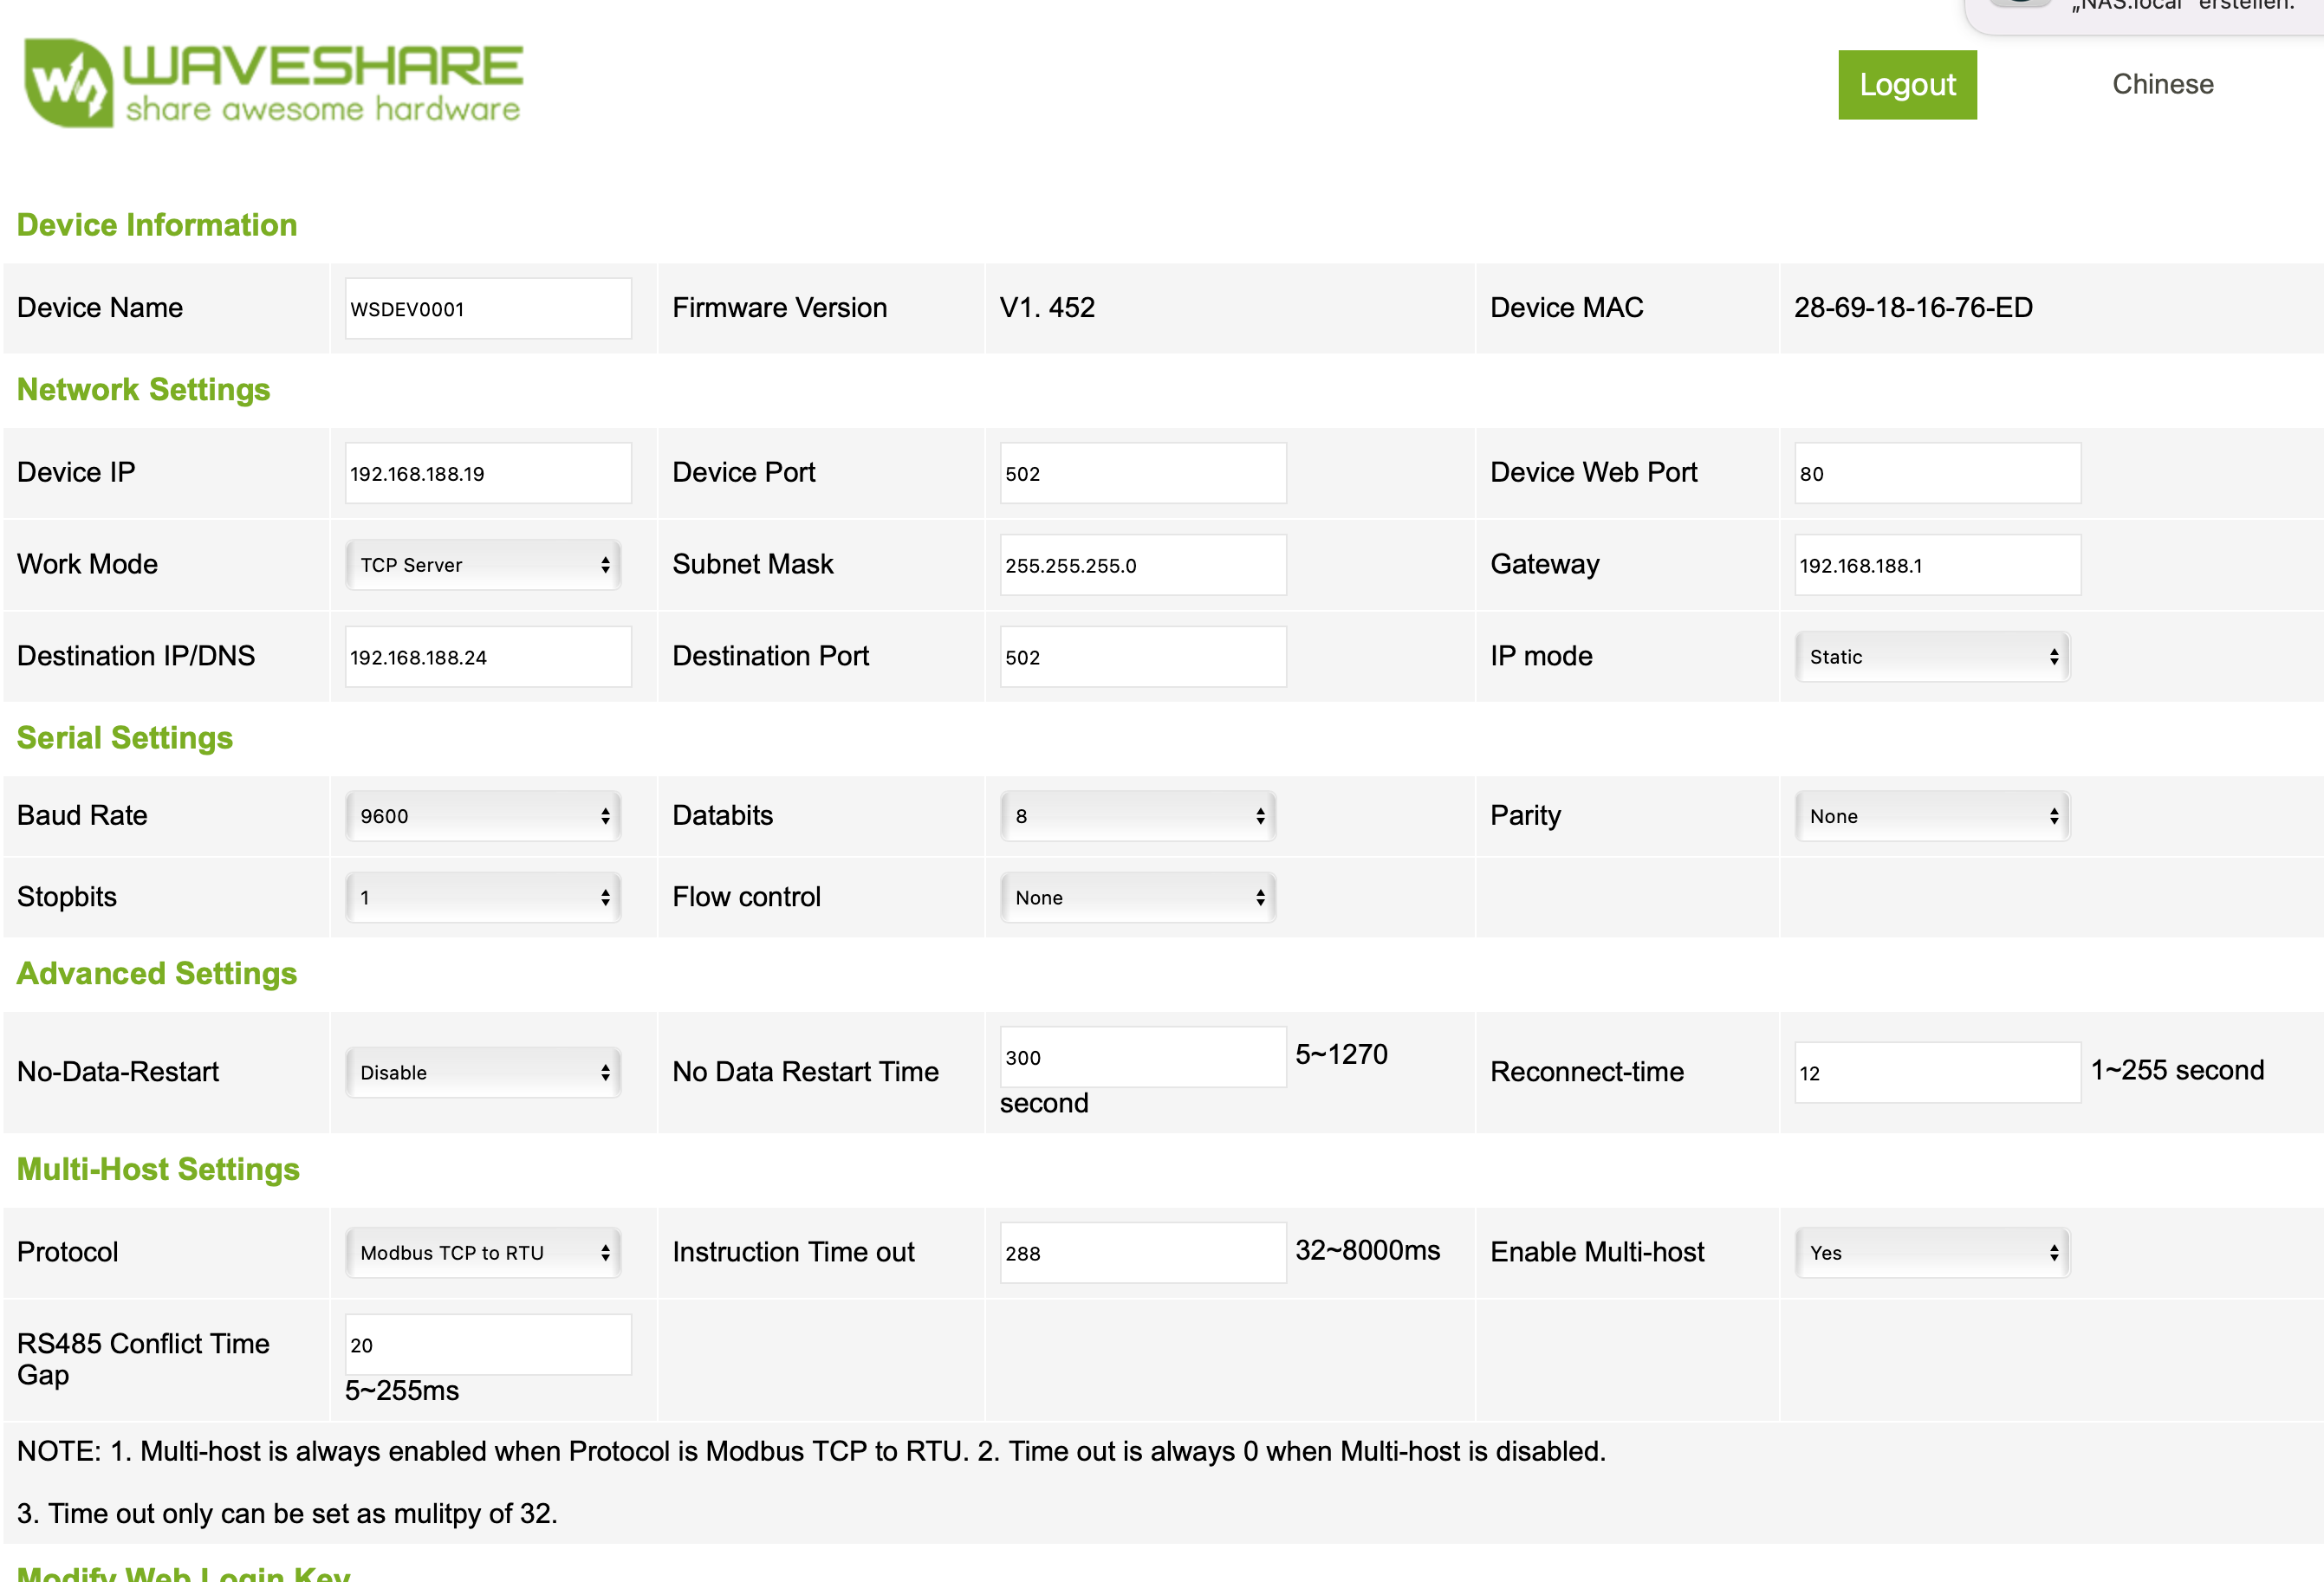The width and height of the screenshot is (2324, 1582).
Task: Switch language to Chinese
Action: 2162,84
